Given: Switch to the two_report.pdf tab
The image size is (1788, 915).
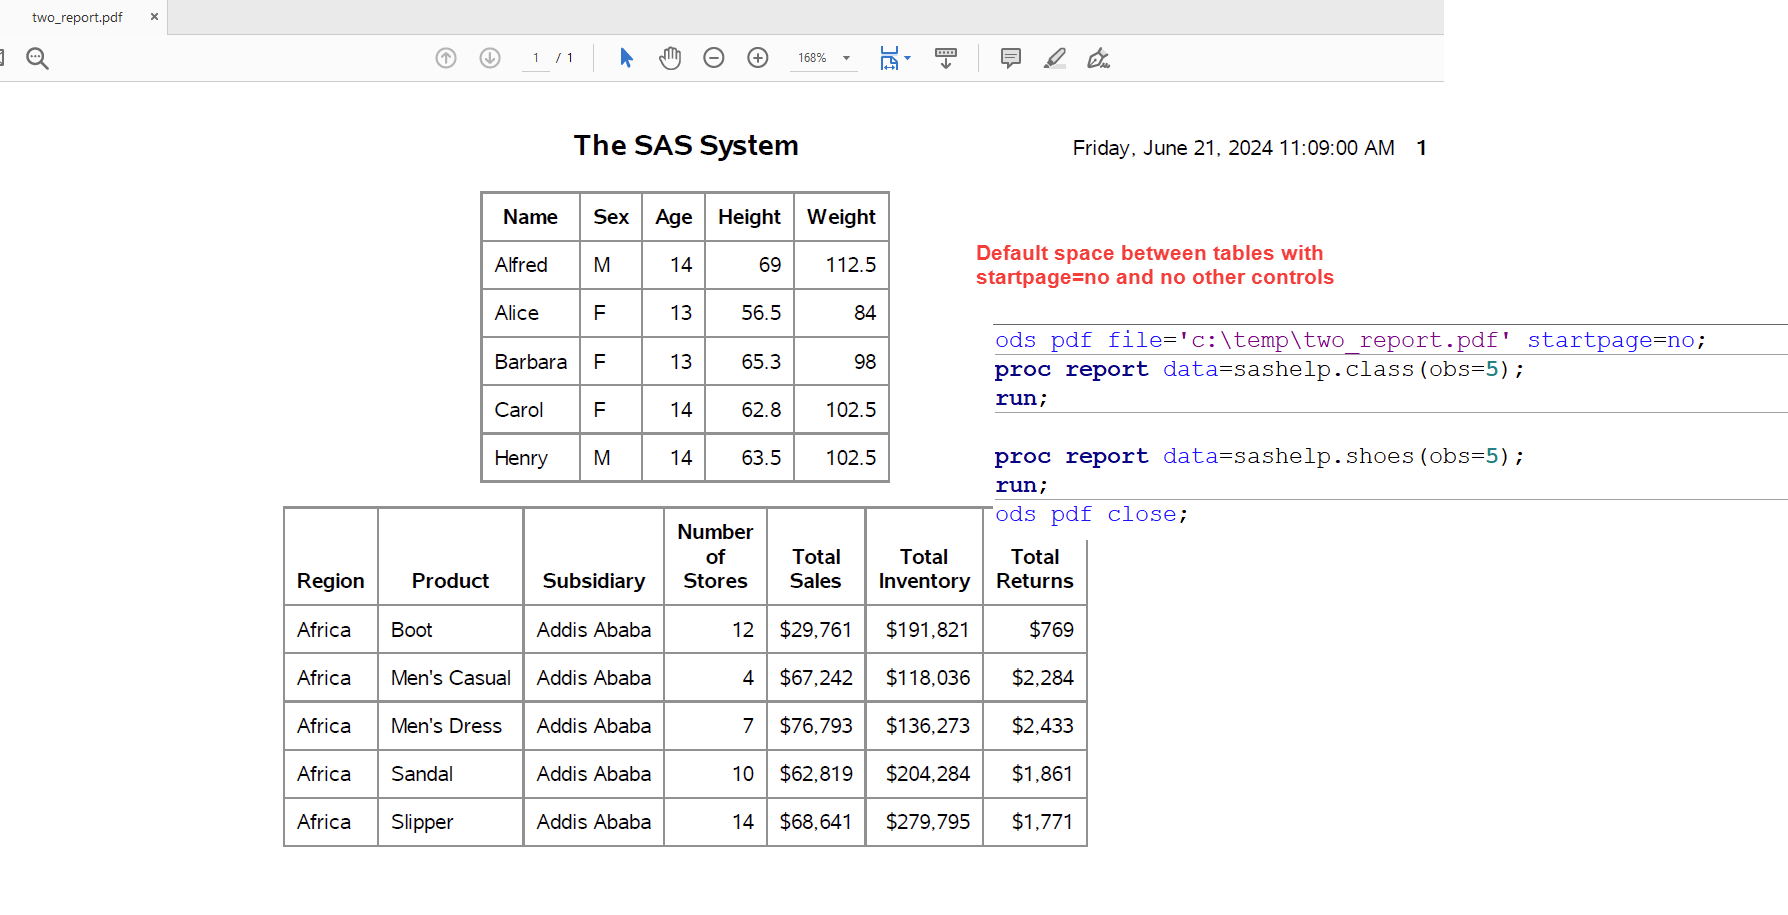Looking at the screenshot, I should (77, 17).
